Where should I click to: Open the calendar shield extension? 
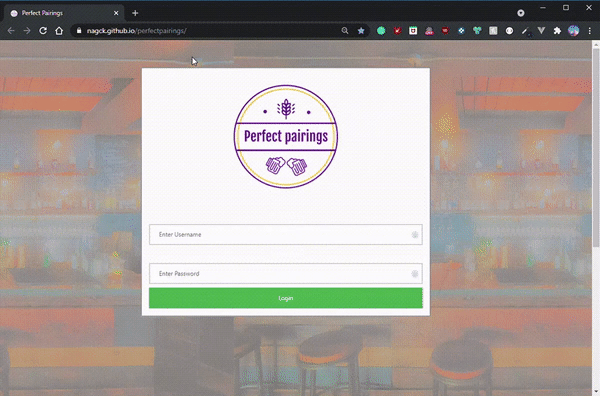coord(413,31)
